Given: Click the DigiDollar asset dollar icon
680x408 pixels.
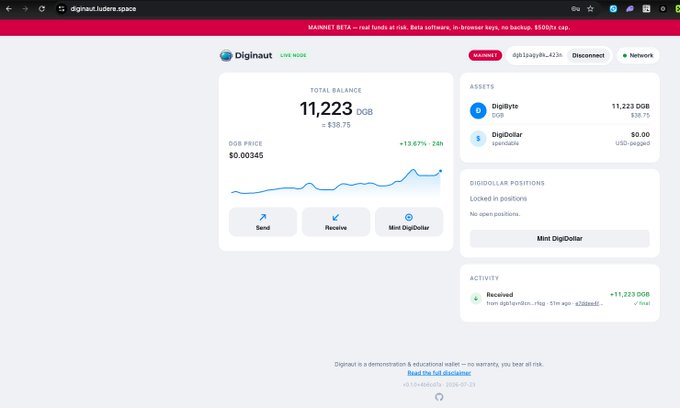Looking at the screenshot, I should pyautogui.click(x=478, y=139).
